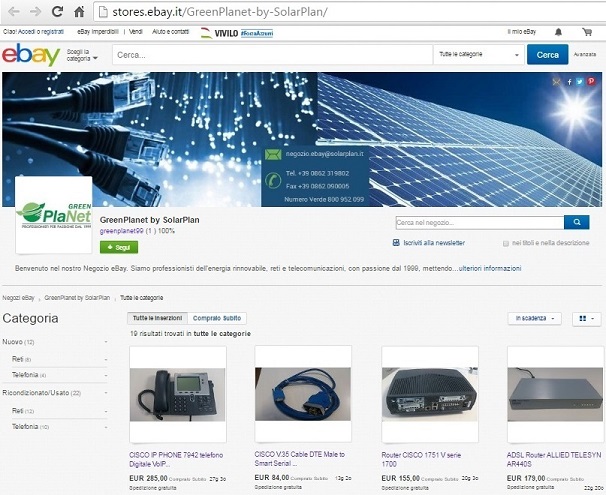This screenshot has width=606, height=495.
Task: Open the notifications bell icon
Action: pos(558,32)
